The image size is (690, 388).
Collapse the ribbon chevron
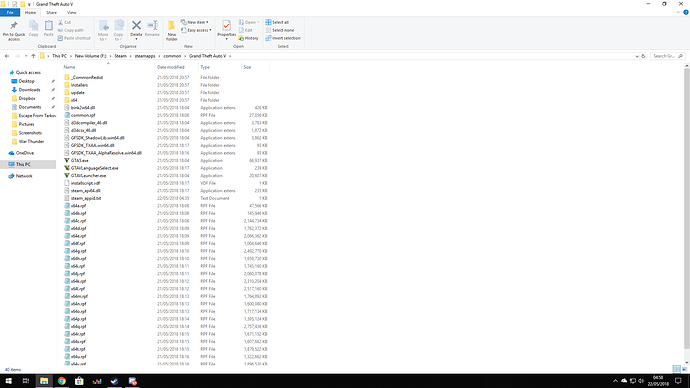(x=678, y=12)
